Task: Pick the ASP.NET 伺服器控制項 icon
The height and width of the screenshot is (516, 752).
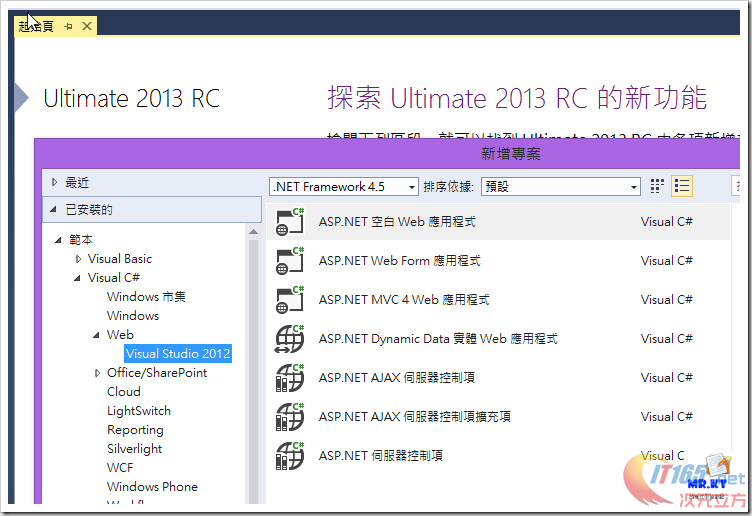Action: (x=290, y=455)
